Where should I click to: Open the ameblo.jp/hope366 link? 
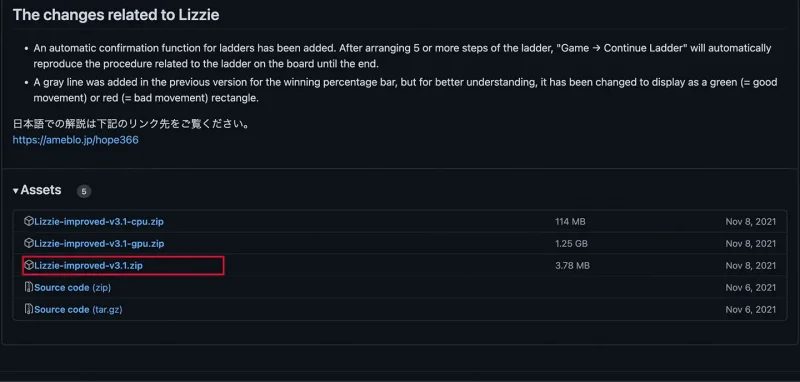point(76,140)
